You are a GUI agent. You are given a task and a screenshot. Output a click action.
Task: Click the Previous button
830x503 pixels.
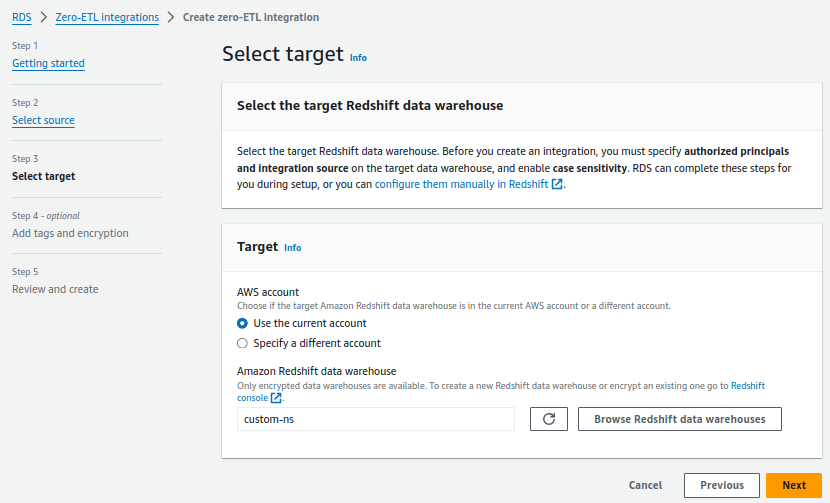click(721, 485)
